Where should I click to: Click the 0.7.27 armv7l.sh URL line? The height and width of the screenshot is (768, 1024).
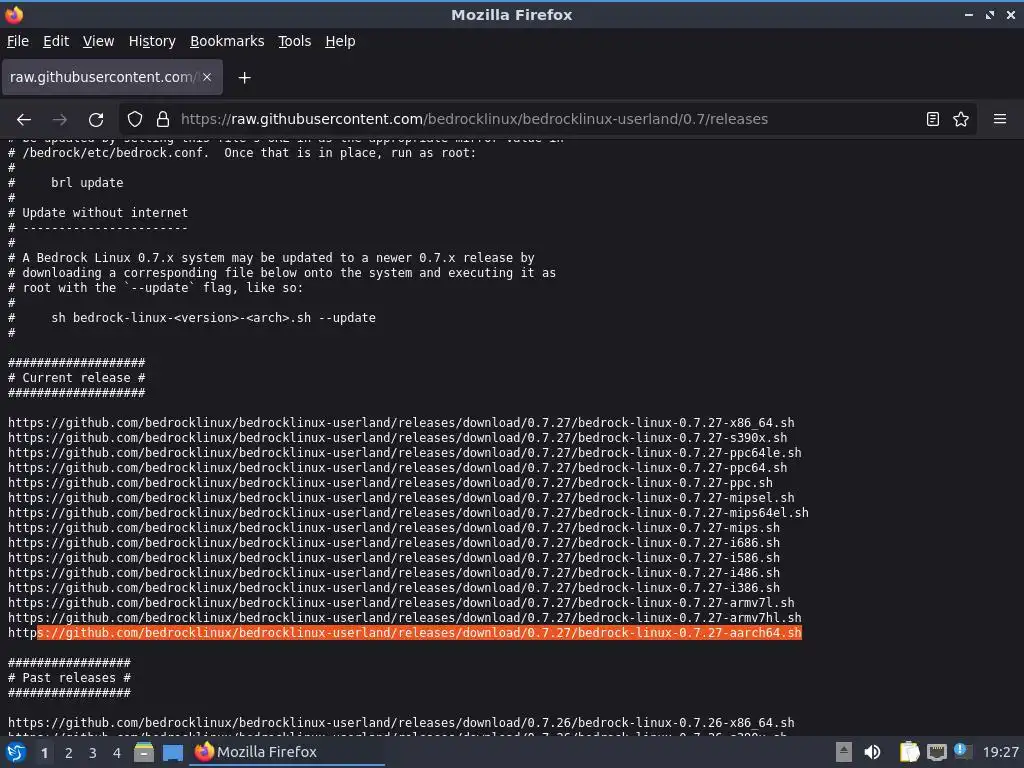pyautogui.click(x=401, y=603)
